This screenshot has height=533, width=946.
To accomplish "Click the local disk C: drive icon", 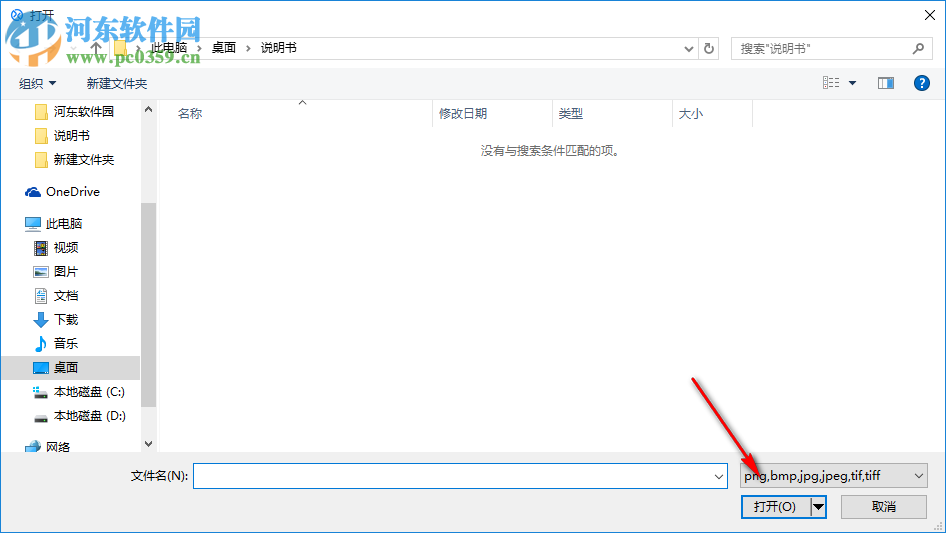I will pos(40,392).
